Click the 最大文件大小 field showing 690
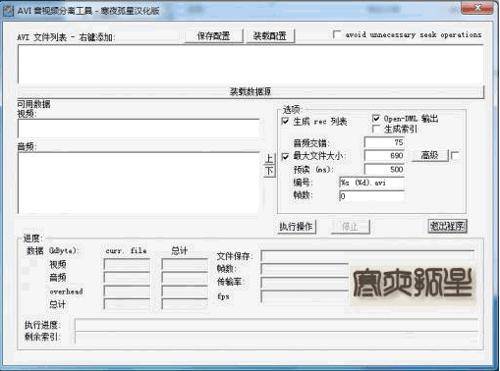 point(384,156)
